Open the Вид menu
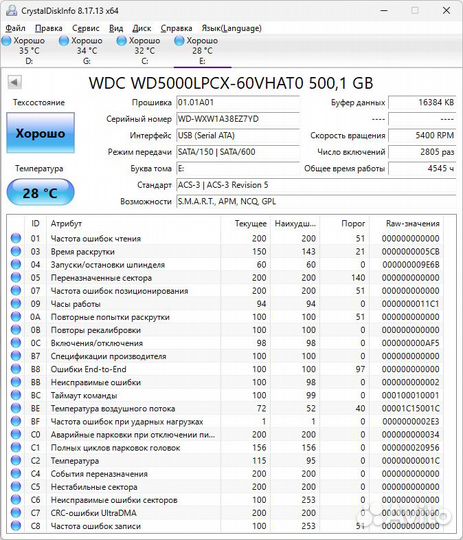The height and width of the screenshot is (540, 463). click(x=116, y=28)
